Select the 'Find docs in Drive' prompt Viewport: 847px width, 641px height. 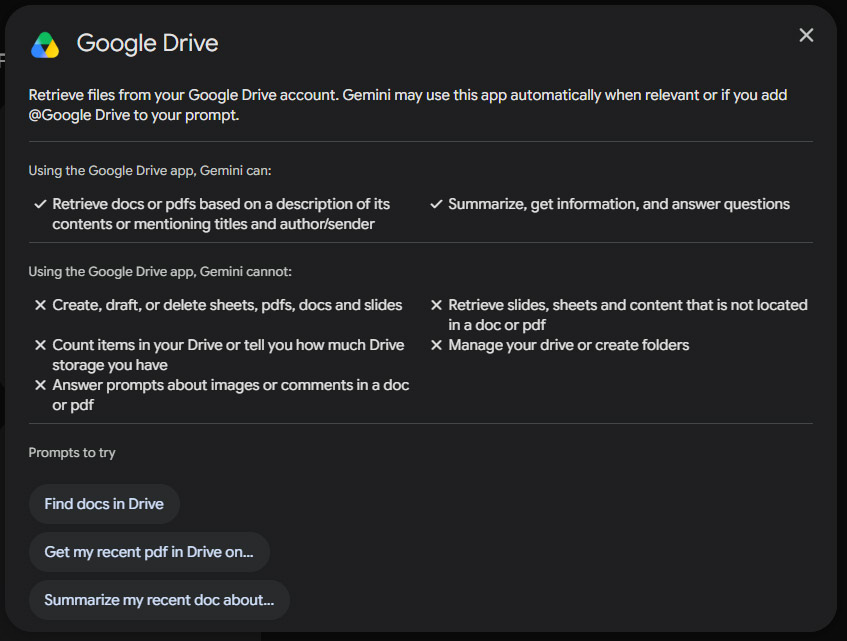(x=104, y=504)
